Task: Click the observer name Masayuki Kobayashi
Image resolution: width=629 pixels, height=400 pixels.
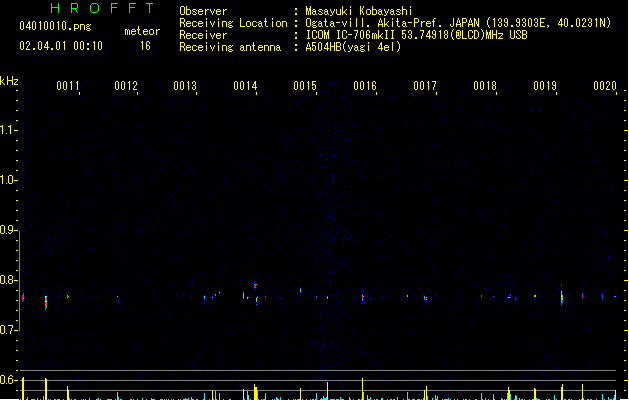Action: coord(359,11)
